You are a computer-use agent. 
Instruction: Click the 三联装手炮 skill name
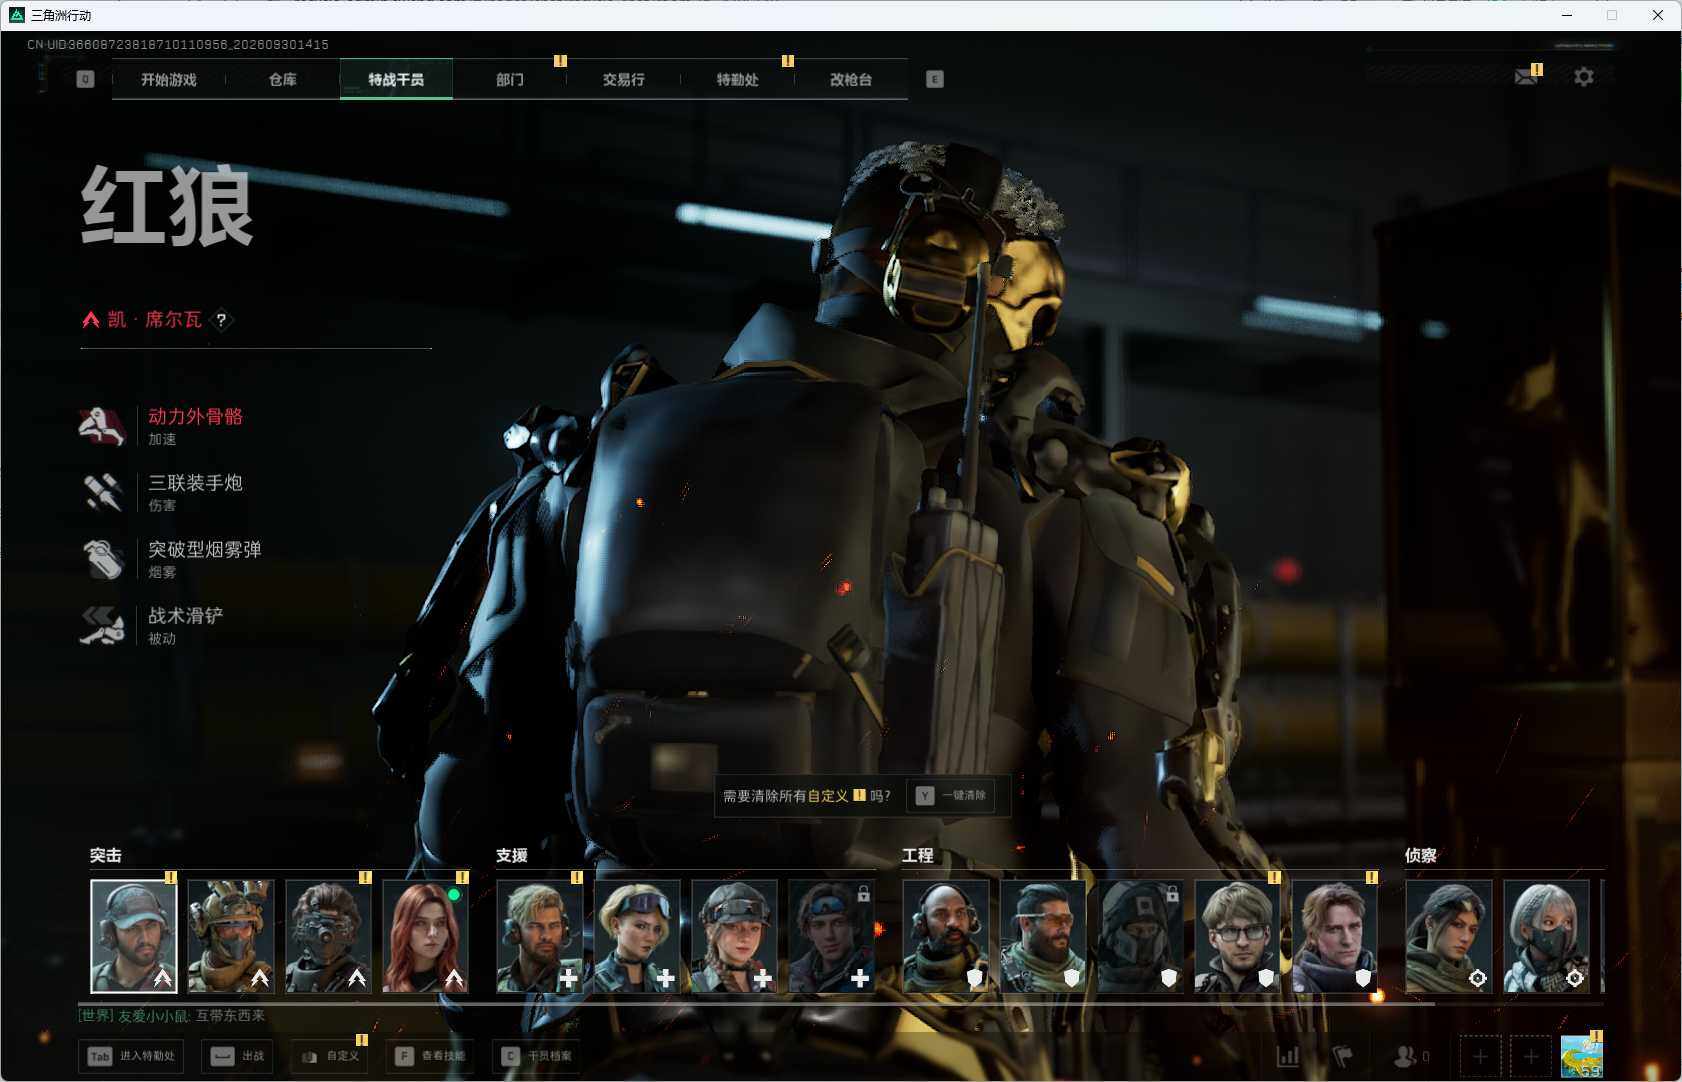pos(196,483)
